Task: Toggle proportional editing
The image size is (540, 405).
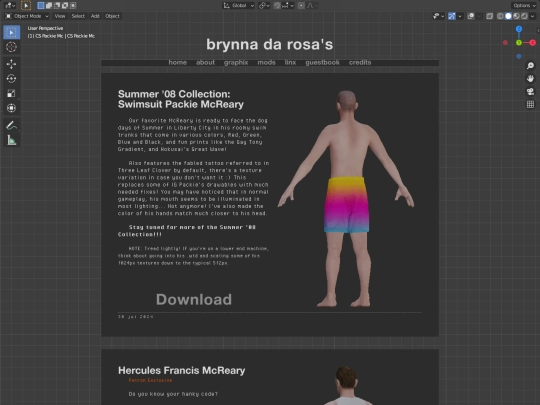Action: (x=301, y=6)
